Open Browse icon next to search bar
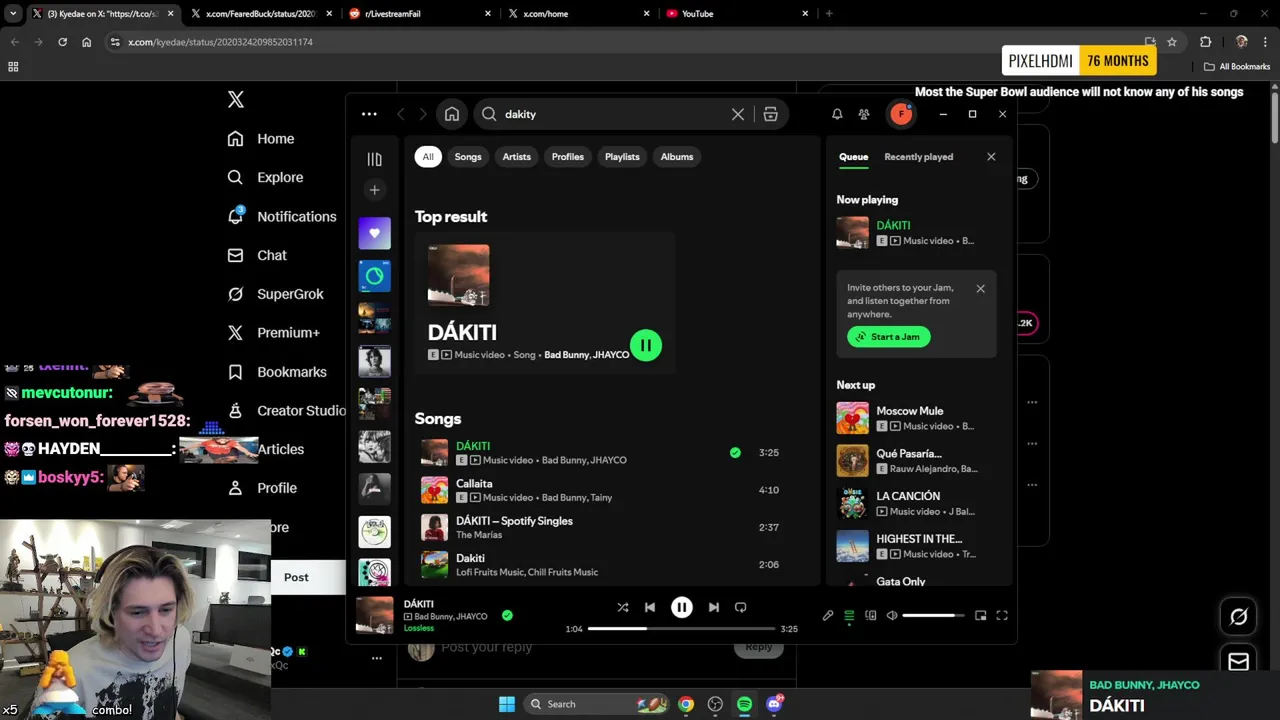1280x720 pixels. (770, 114)
